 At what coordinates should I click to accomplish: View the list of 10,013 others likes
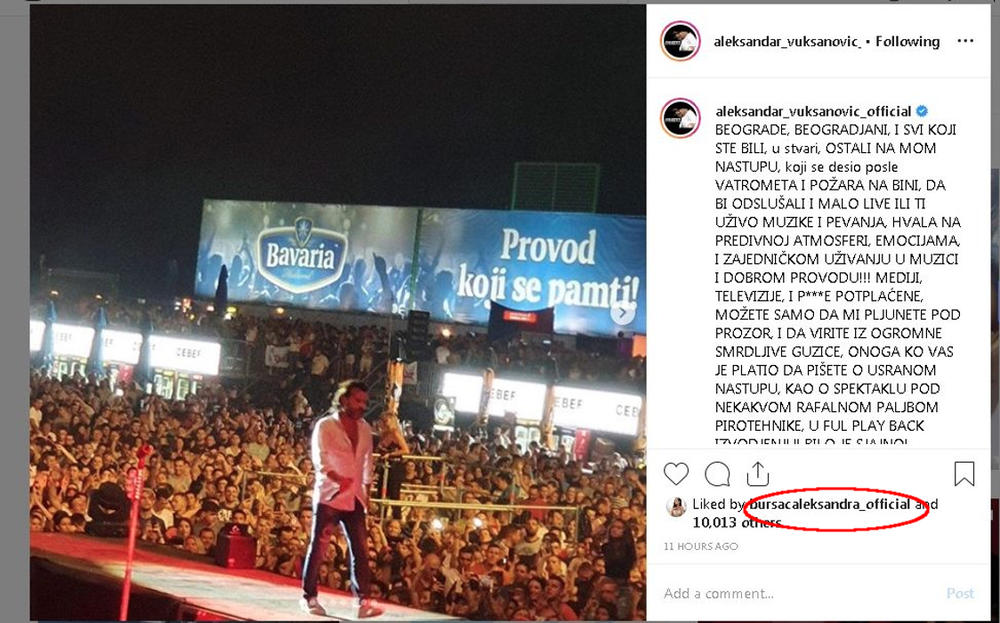[737, 523]
